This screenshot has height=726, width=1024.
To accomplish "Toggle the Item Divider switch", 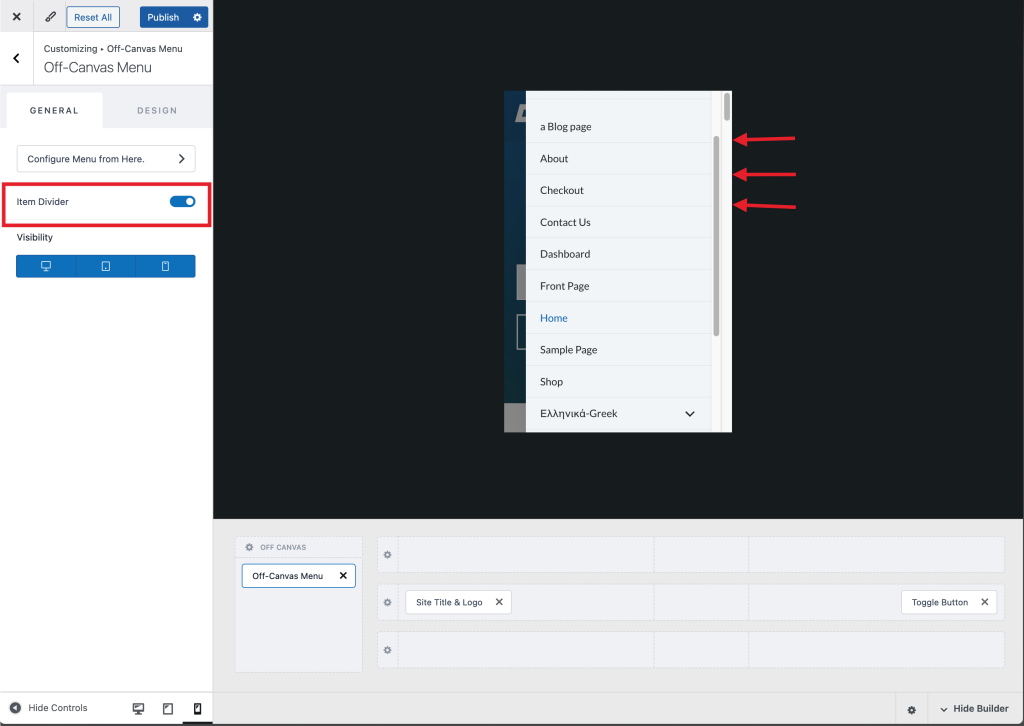I will [182, 202].
